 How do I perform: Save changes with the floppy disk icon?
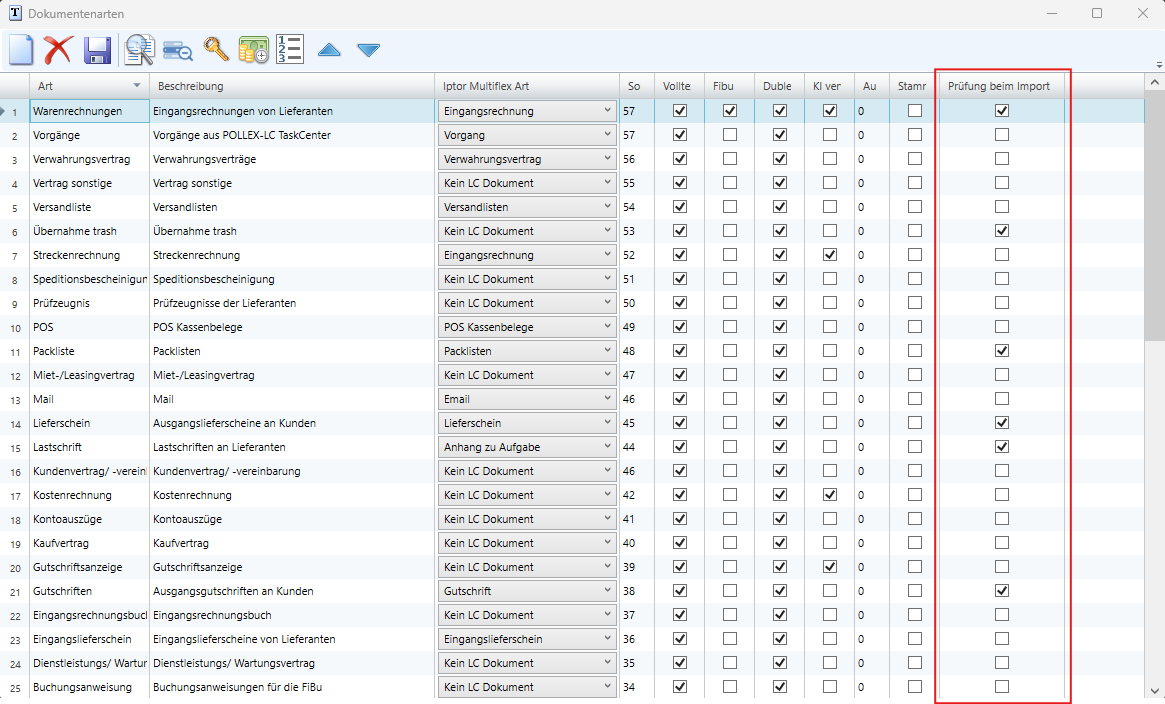97,50
